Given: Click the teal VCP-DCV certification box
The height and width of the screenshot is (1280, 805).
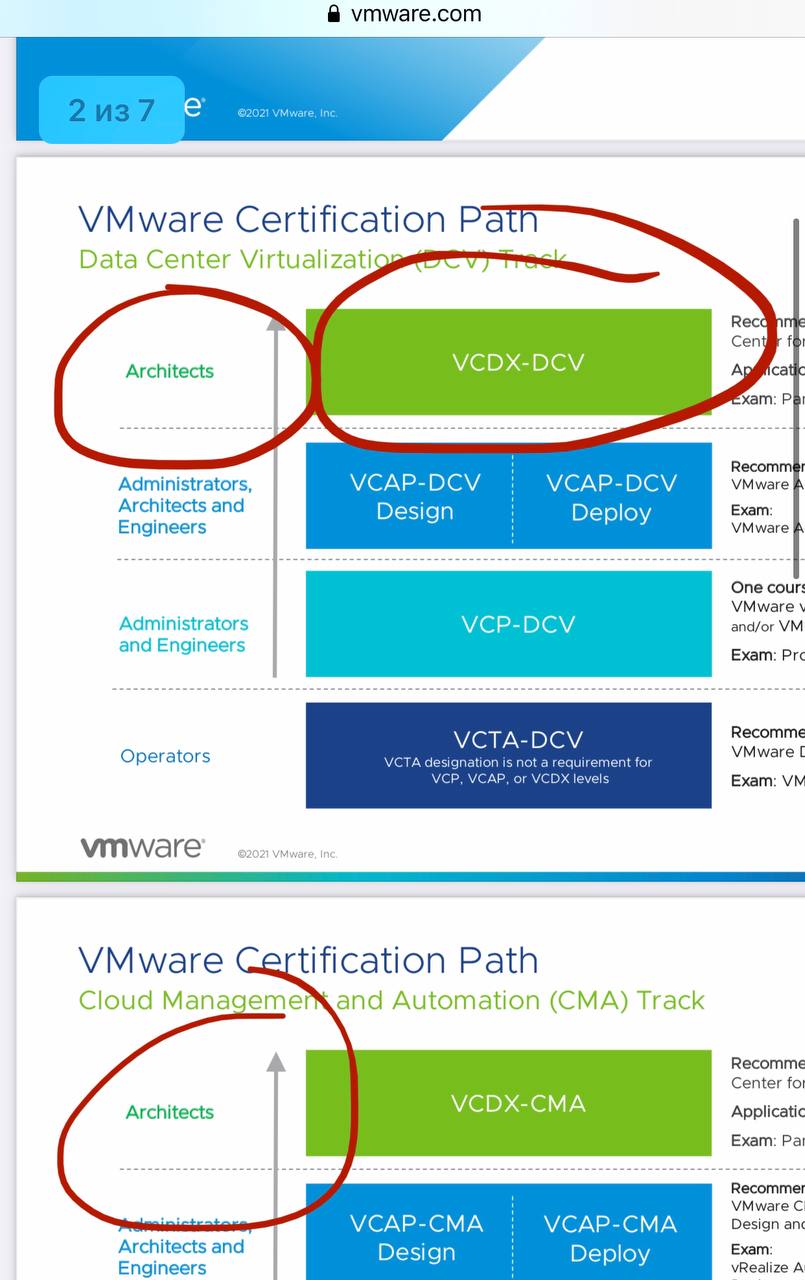Looking at the screenshot, I should point(508,624).
